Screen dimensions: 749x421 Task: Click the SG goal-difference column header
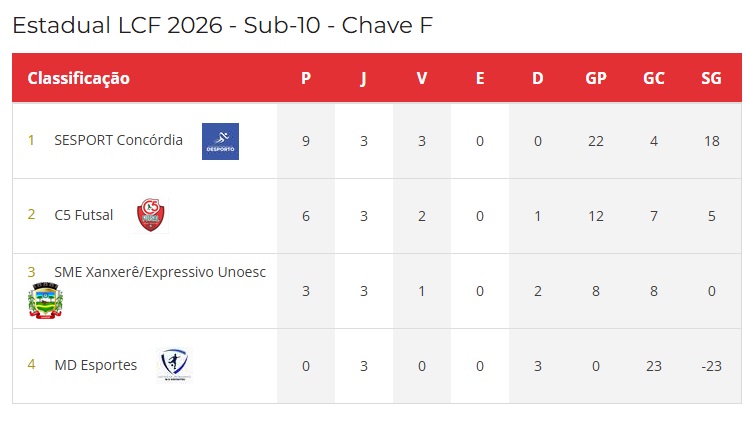click(711, 78)
